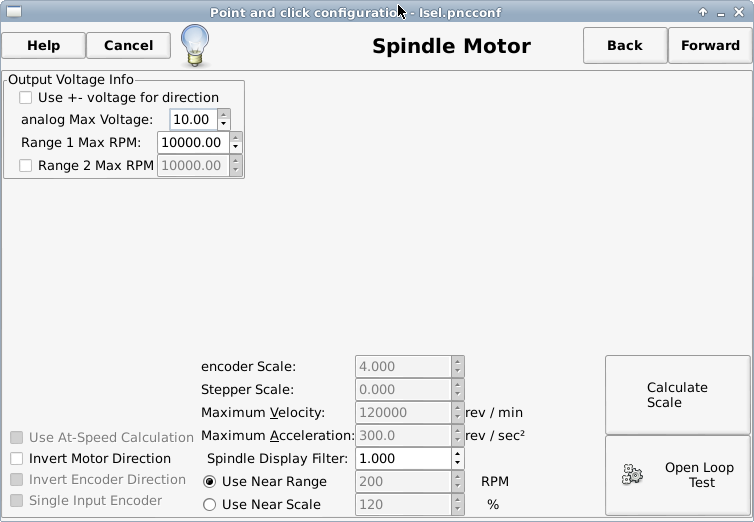This screenshot has height=522, width=754.
Task: Close the pncconf window
Action: (x=739, y=12)
